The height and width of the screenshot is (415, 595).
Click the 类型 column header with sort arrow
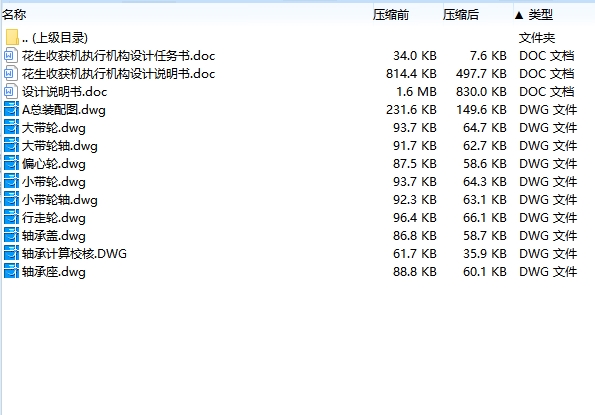tap(534, 15)
